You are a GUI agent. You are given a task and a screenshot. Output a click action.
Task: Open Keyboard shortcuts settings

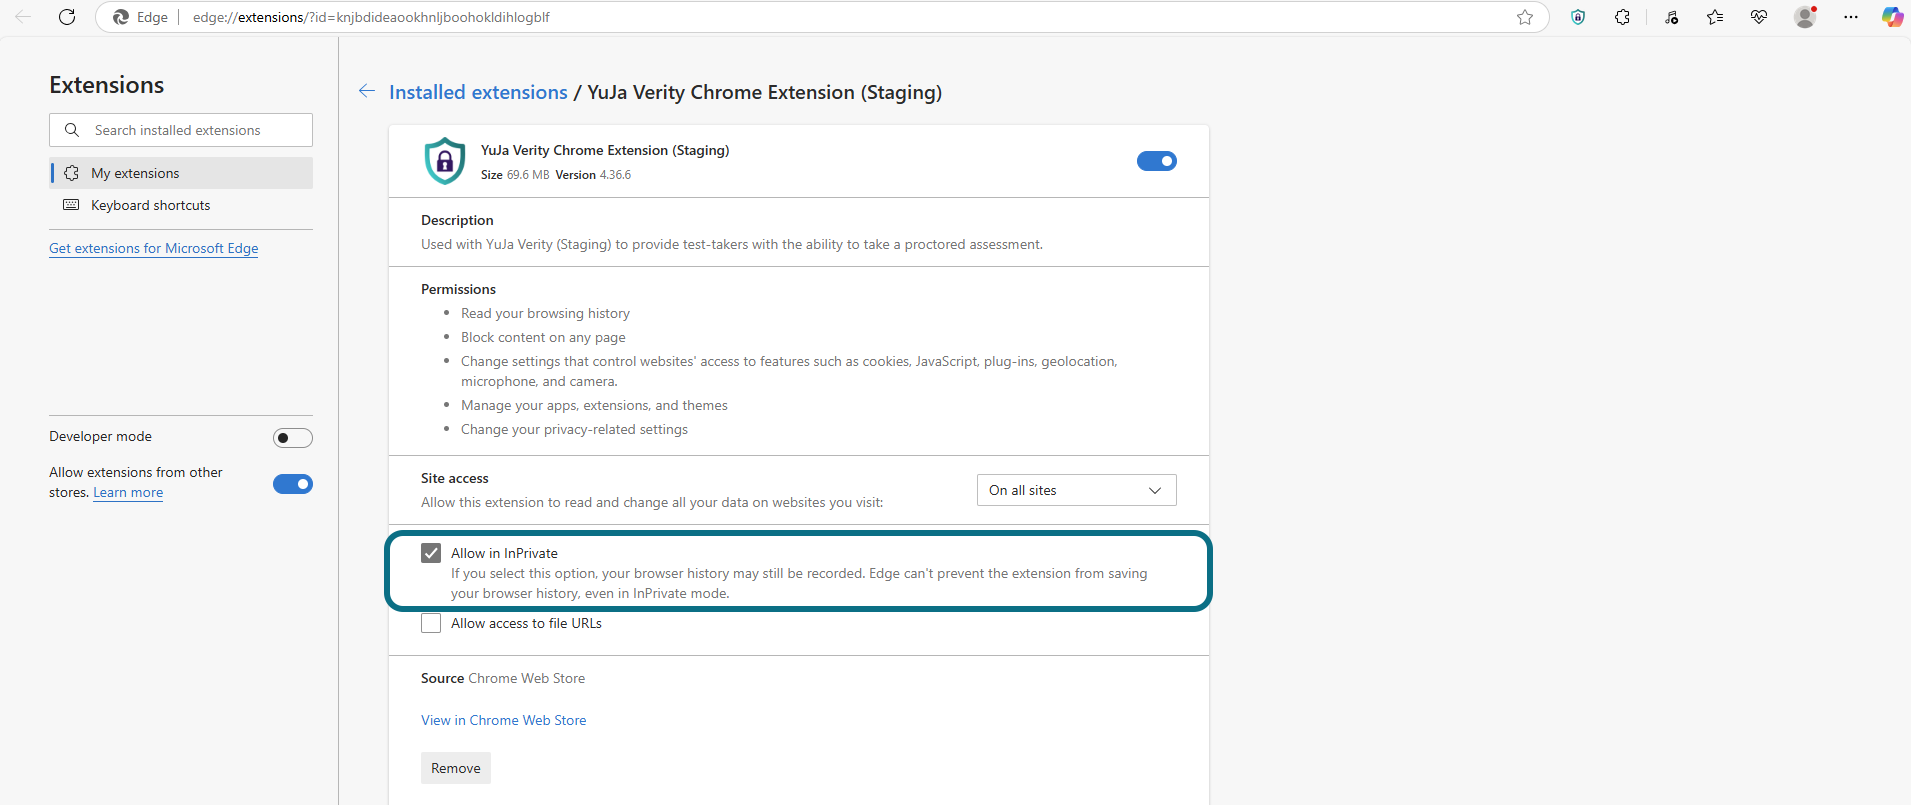pyautogui.click(x=150, y=205)
